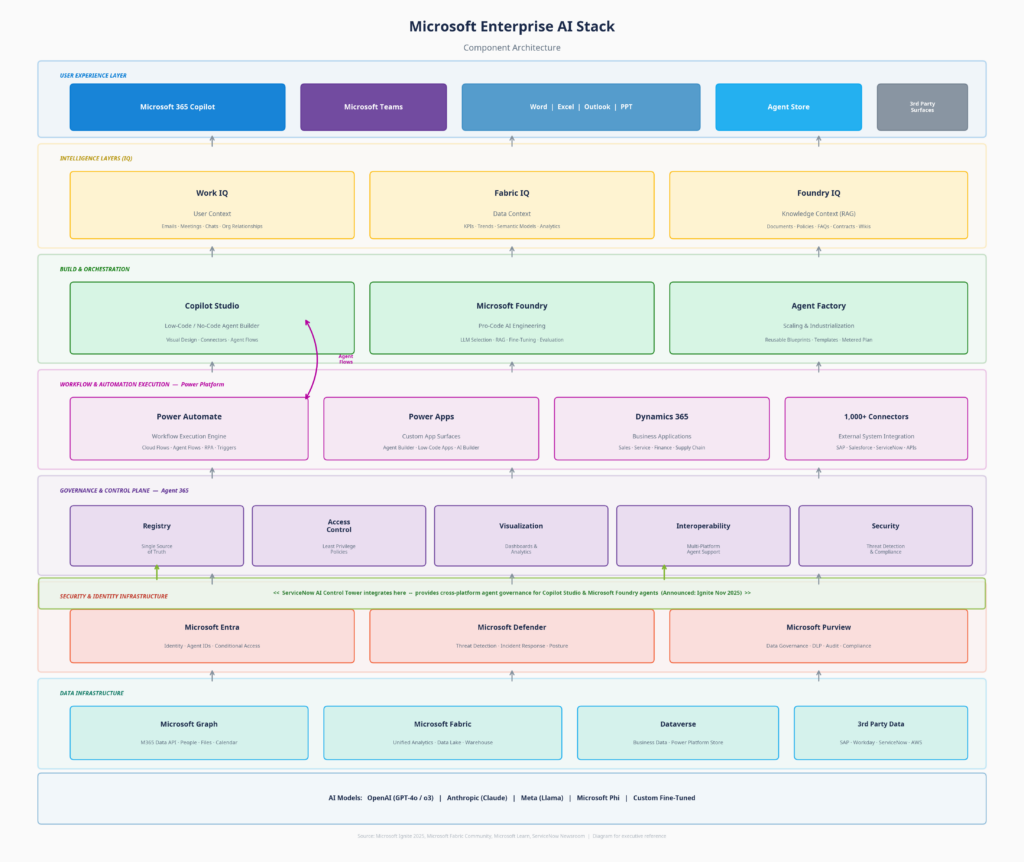Click the Registry governance box

(x=157, y=535)
